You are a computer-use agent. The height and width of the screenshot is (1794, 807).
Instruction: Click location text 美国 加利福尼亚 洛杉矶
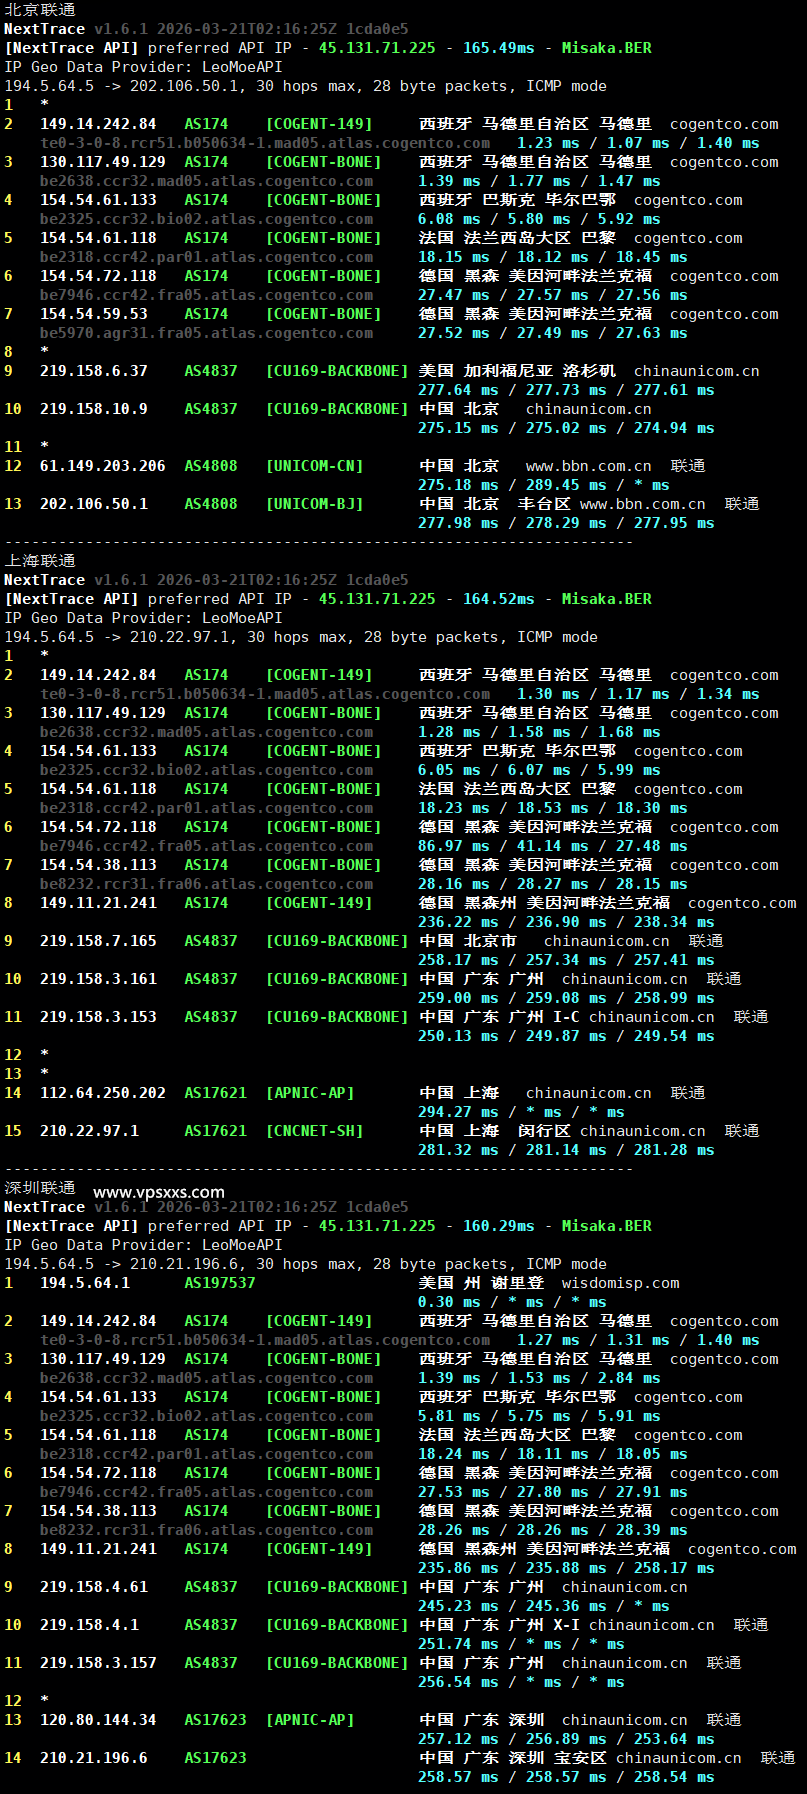(x=518, y=371)
